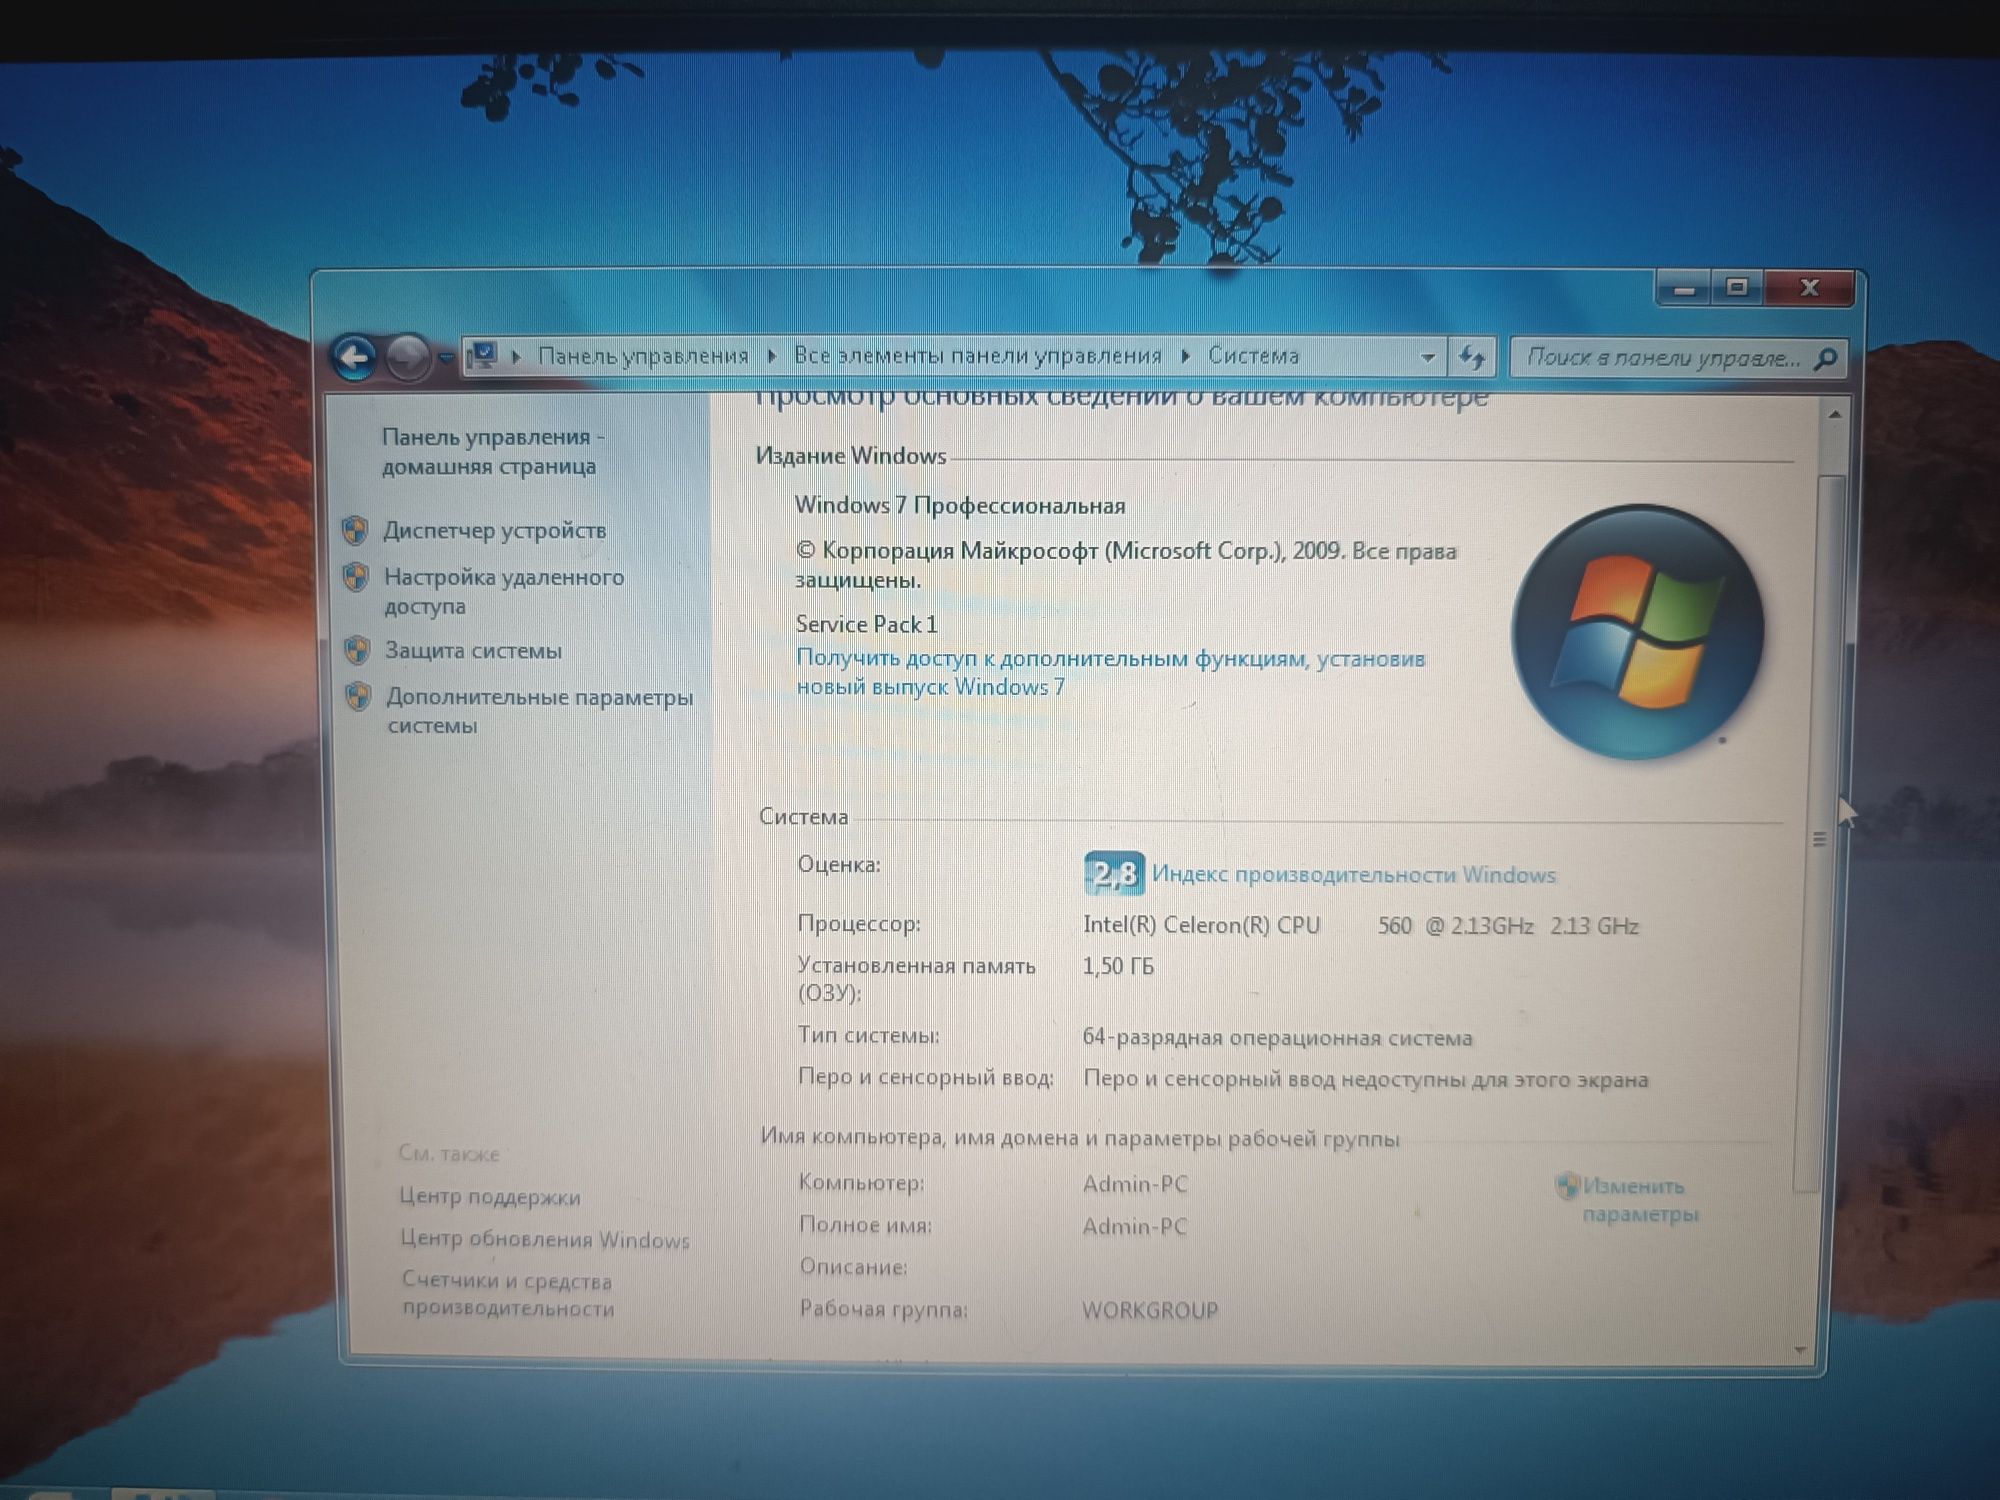Image resolution: width=2000 pixels, height=1500 pixels.
Task: Select 'Все элементы панели управления' breadcrumb
Action: 977,356
